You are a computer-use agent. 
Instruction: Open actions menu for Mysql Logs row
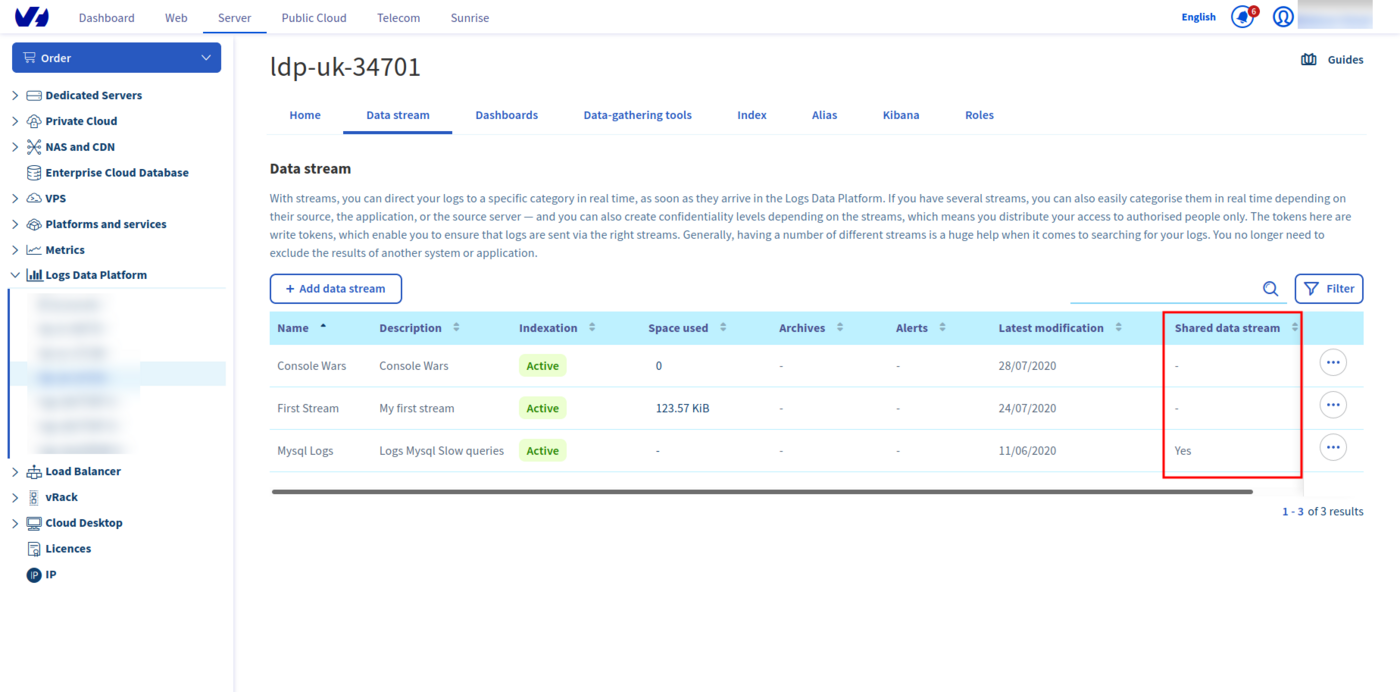tap(1332, 447)
